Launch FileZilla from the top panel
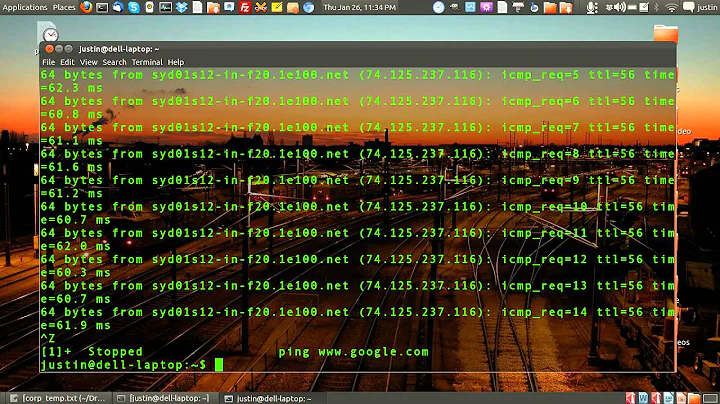 [x=245, y=7]
